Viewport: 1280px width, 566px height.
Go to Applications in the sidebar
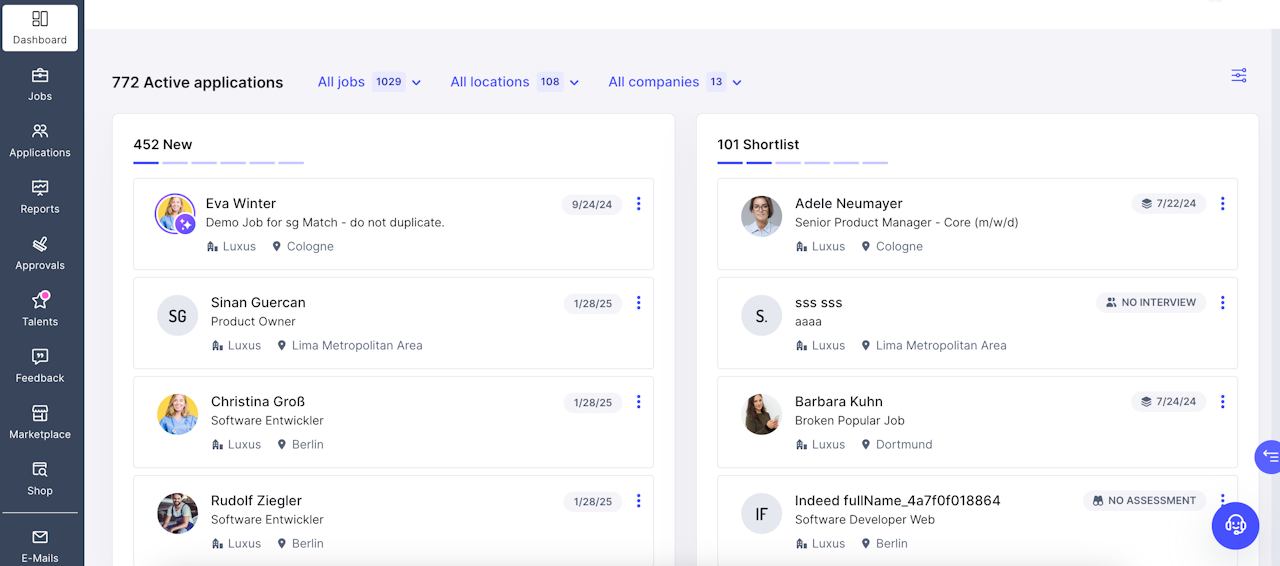[40, 141]
